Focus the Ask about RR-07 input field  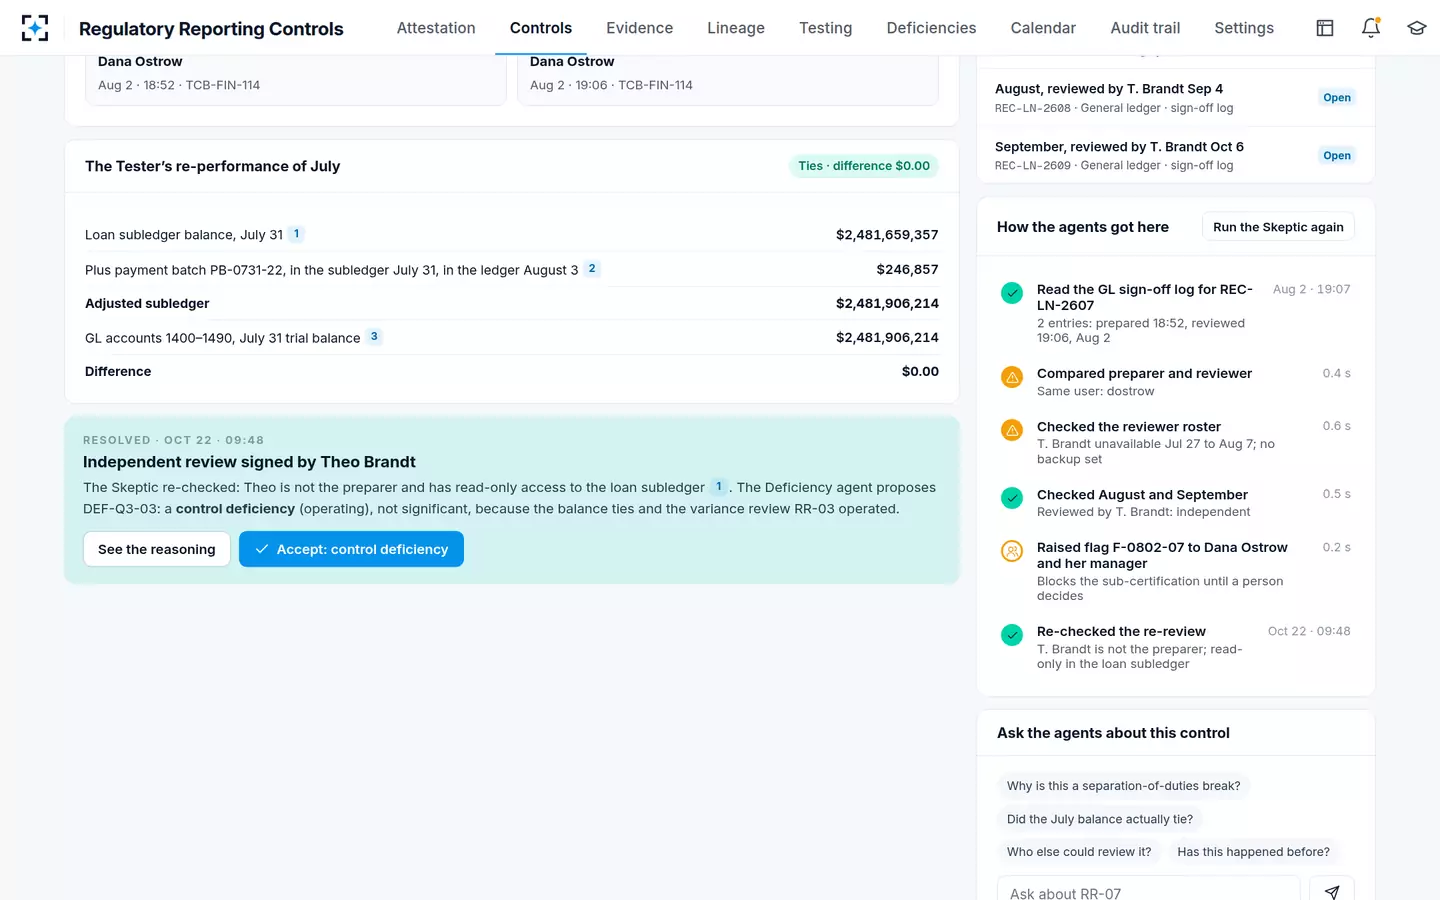(x=1148, y=892)
